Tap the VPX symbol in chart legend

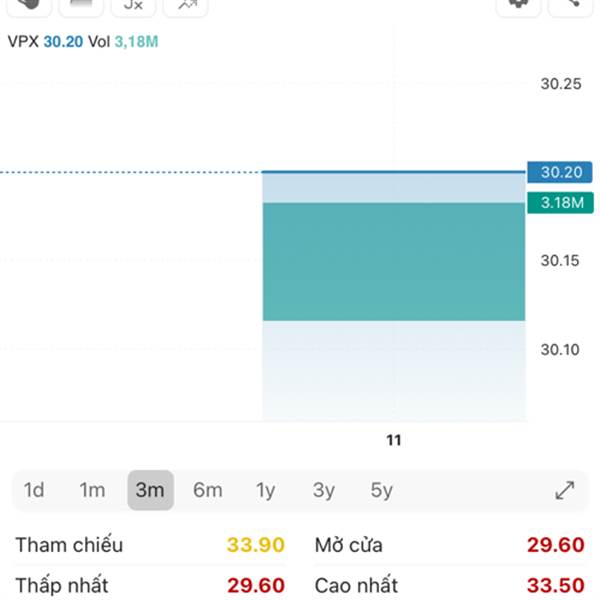coord(22,42)
